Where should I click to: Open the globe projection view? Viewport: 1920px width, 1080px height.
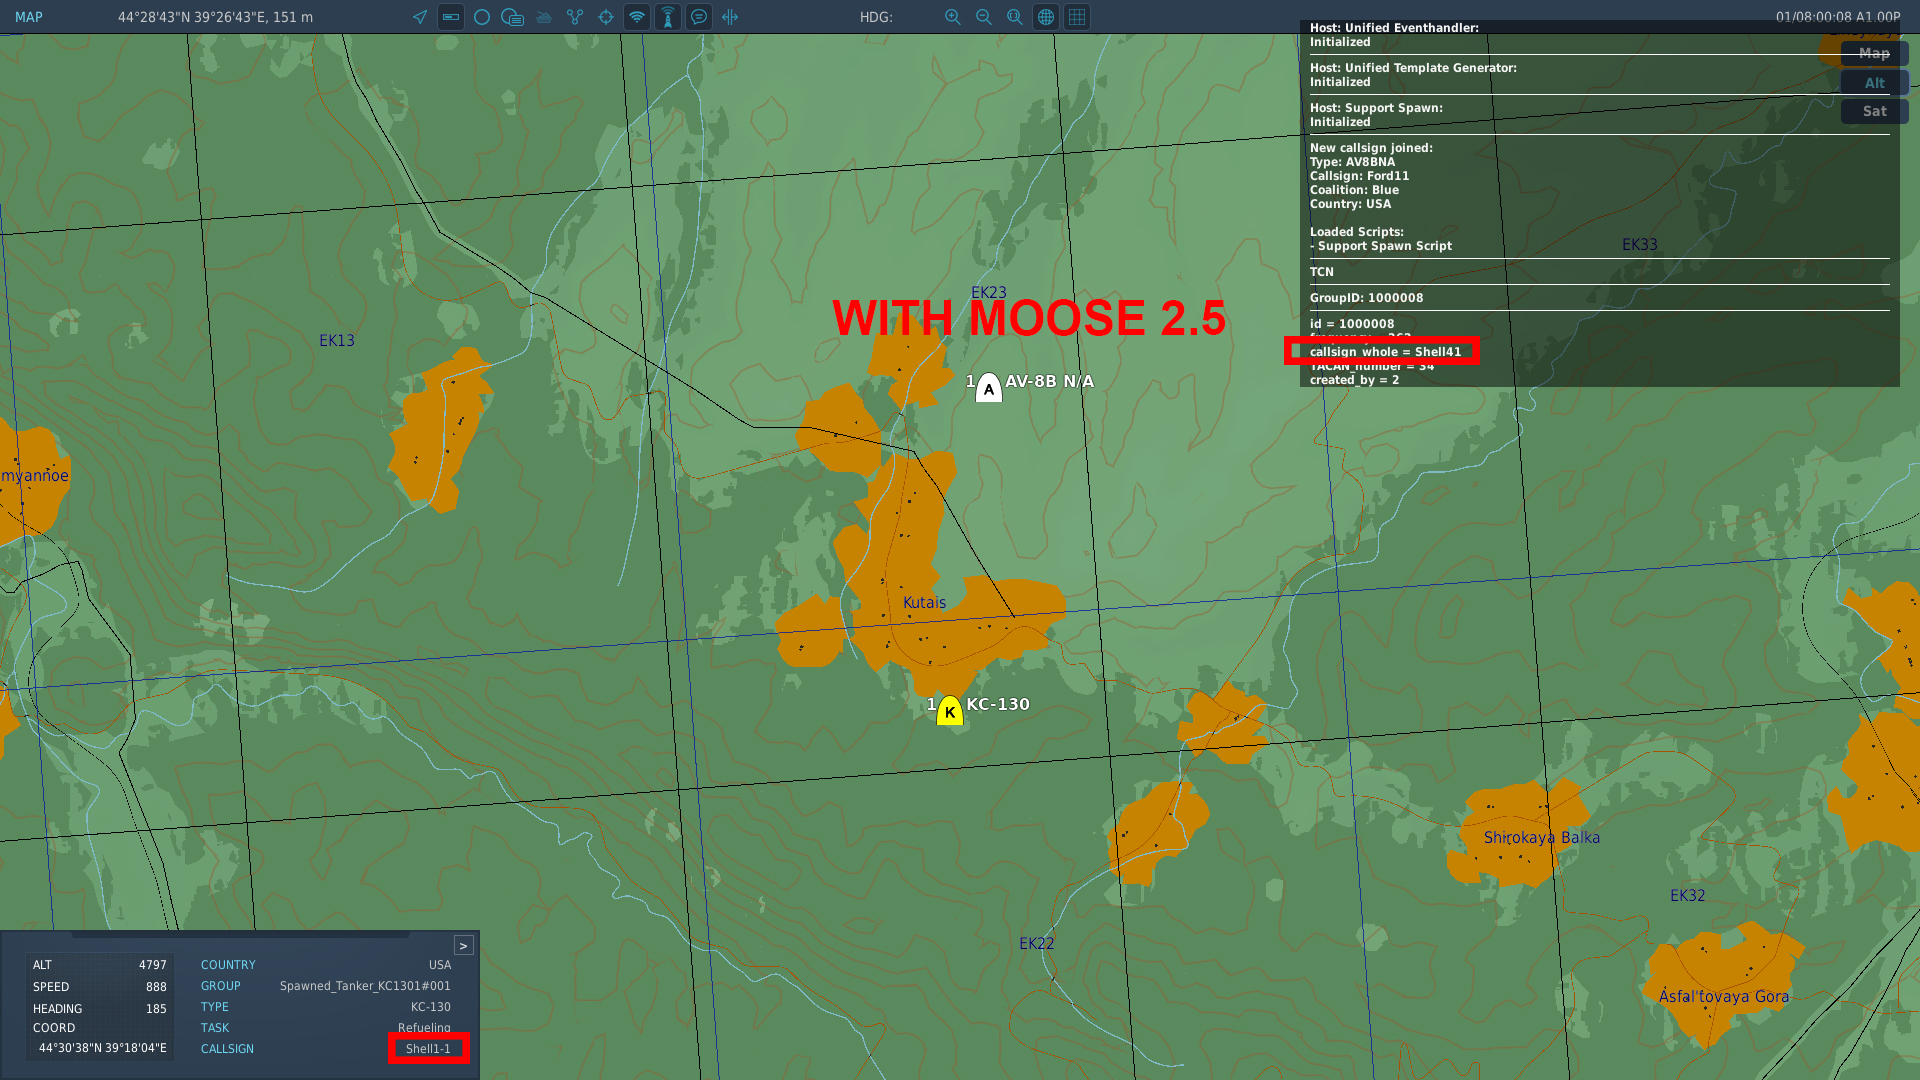[1046, 17]
